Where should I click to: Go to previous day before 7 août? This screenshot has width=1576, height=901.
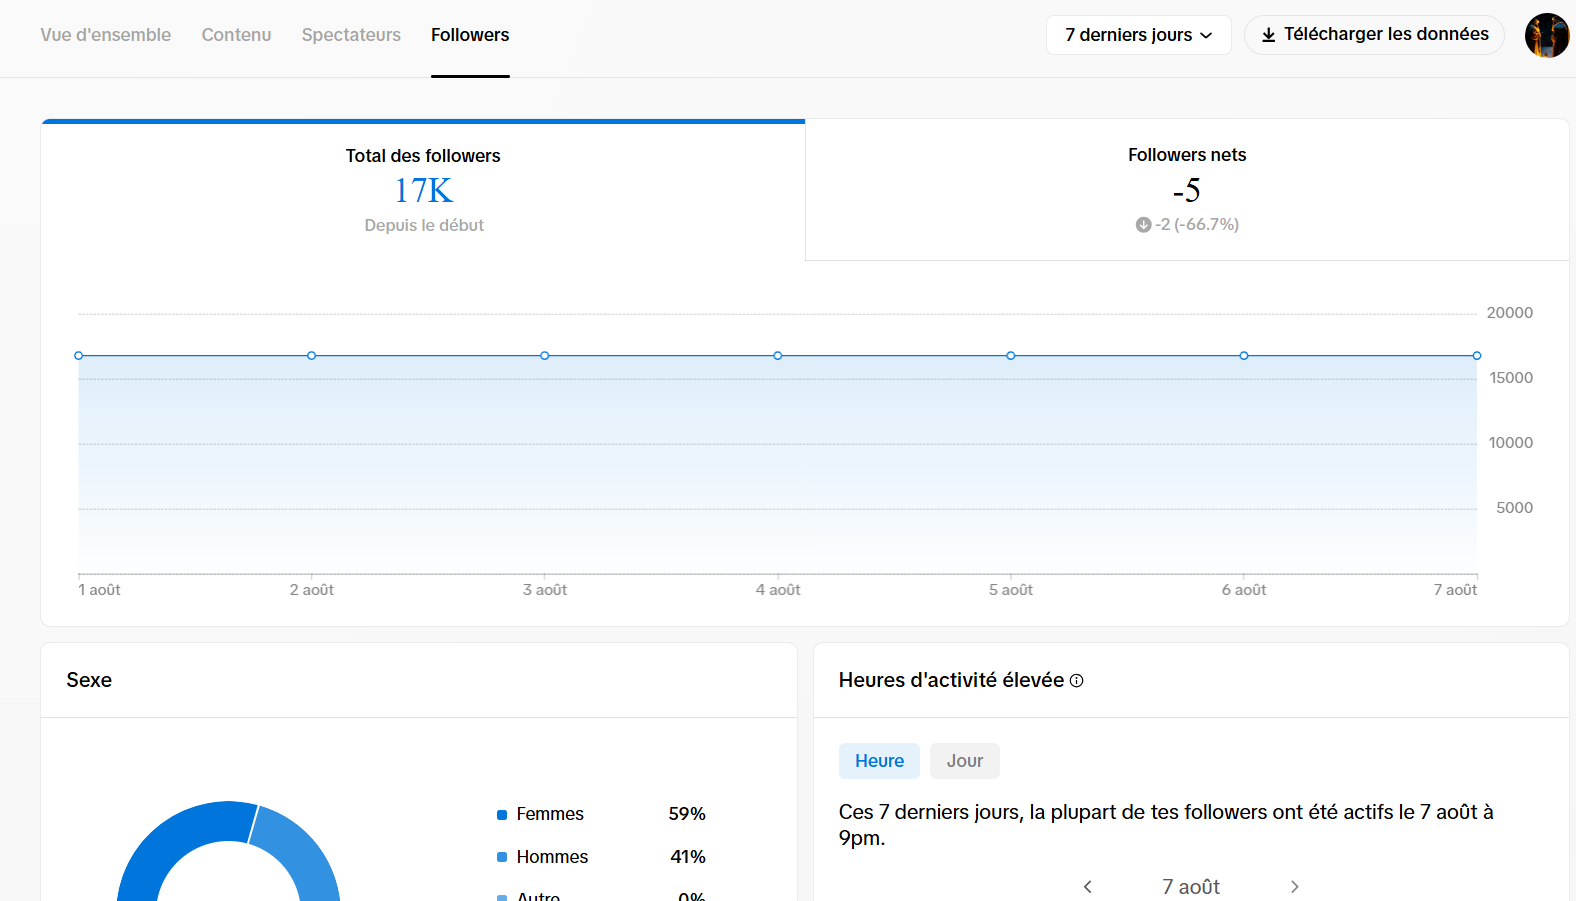coord(1088,887)
